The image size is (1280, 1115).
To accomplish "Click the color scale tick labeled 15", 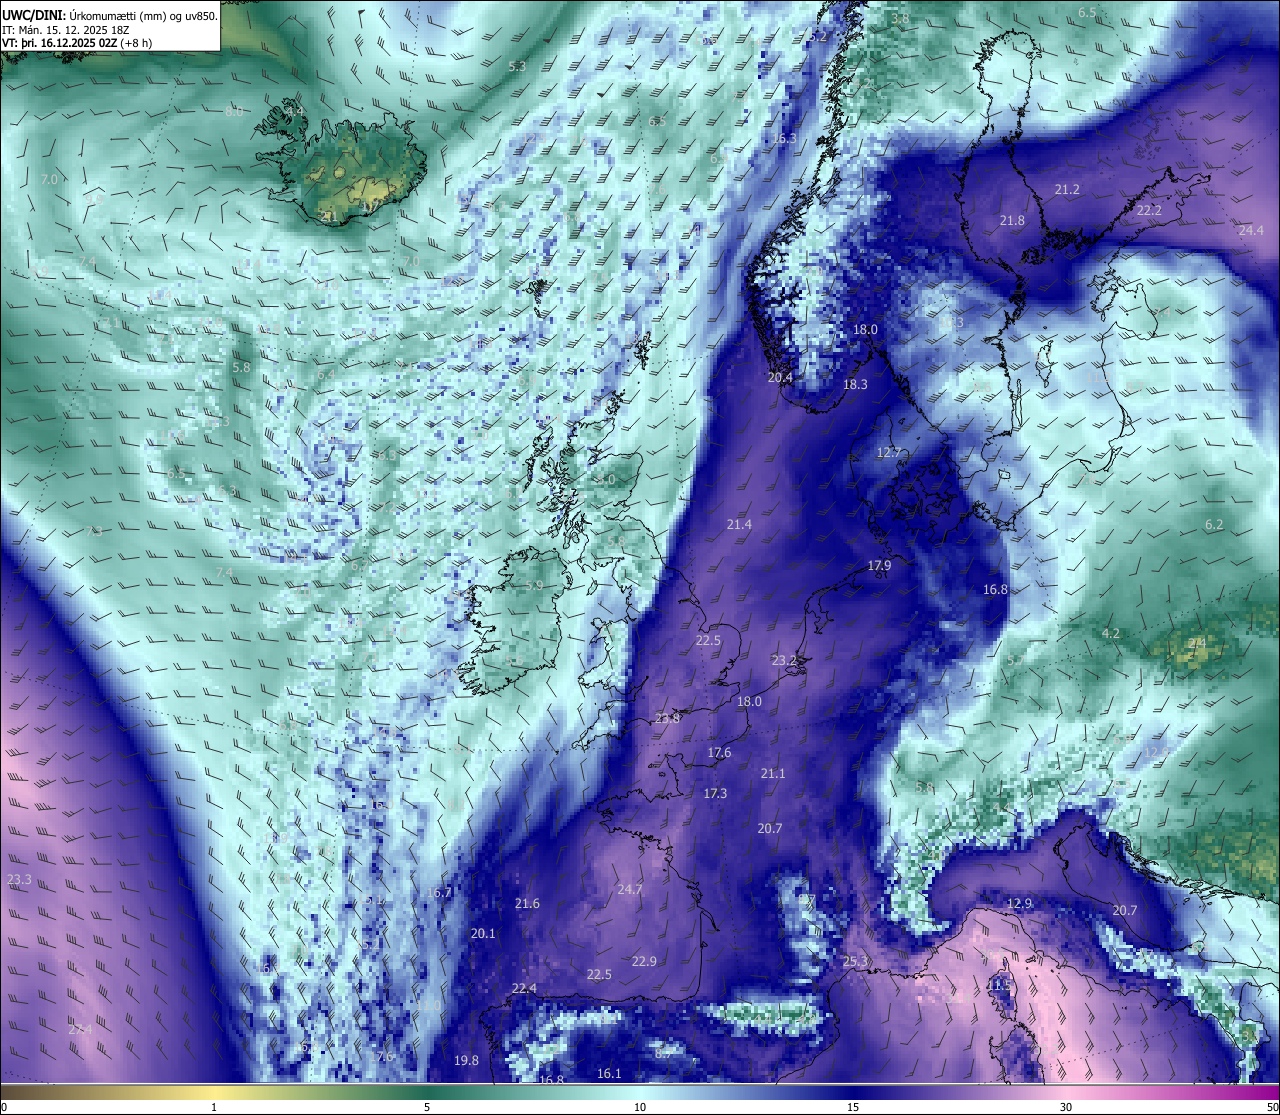I will pyautogui.click(x=853, y=1106).
